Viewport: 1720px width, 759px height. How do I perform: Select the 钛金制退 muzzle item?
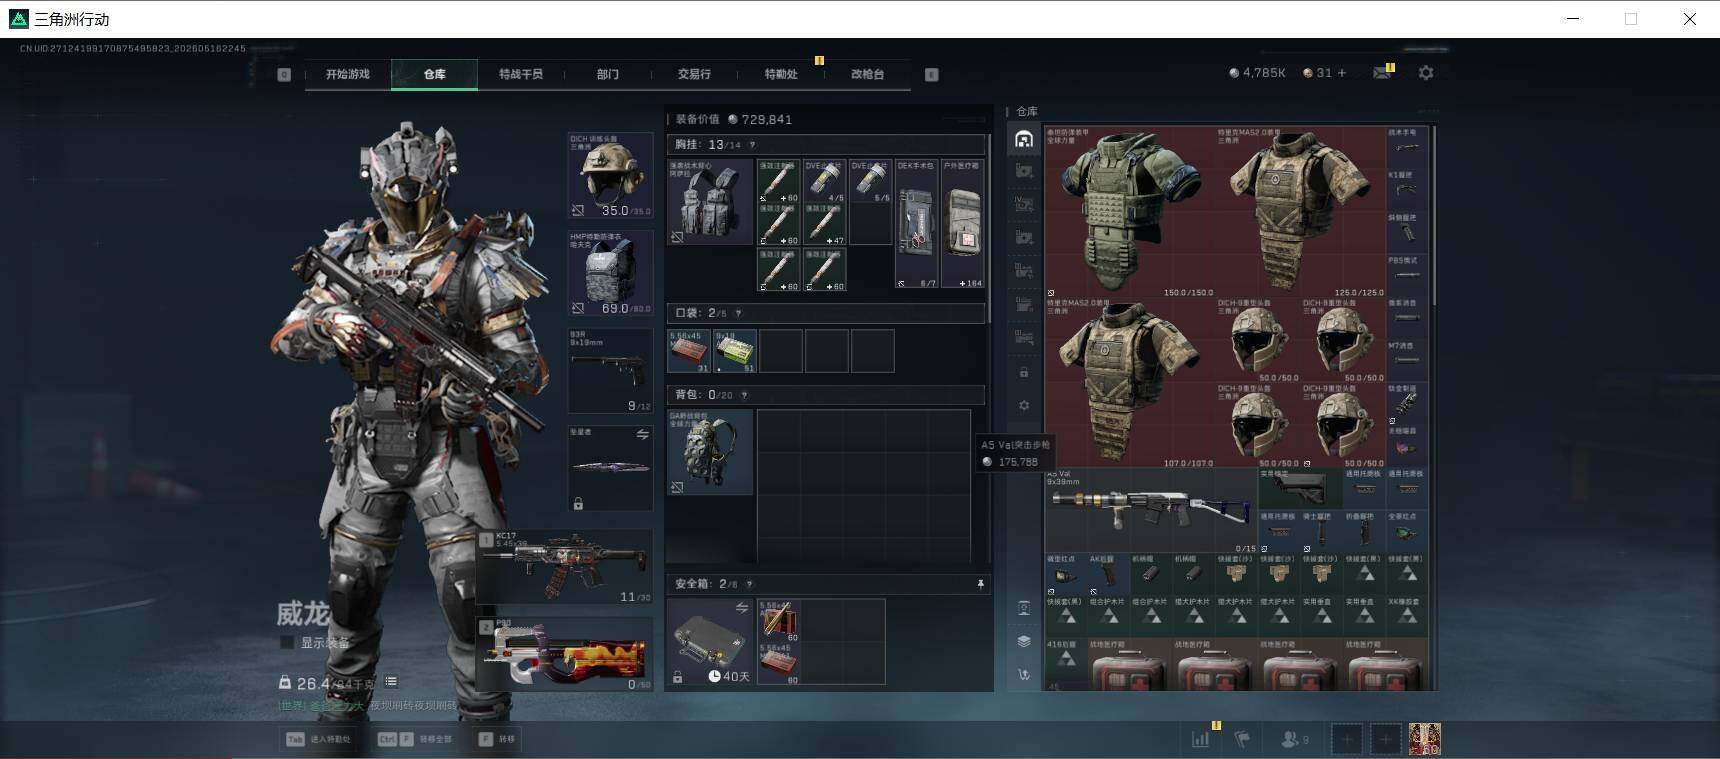point(1406,404)
